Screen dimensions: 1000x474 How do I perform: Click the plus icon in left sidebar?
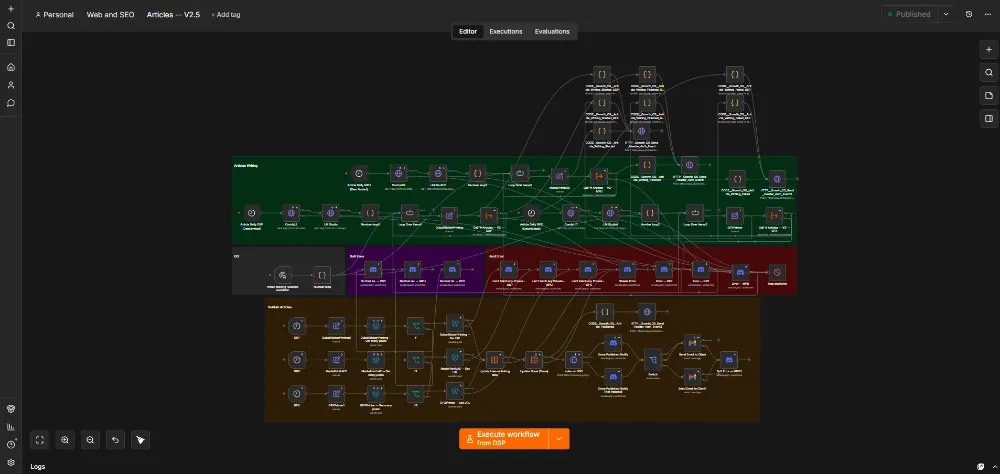point(11,9)
